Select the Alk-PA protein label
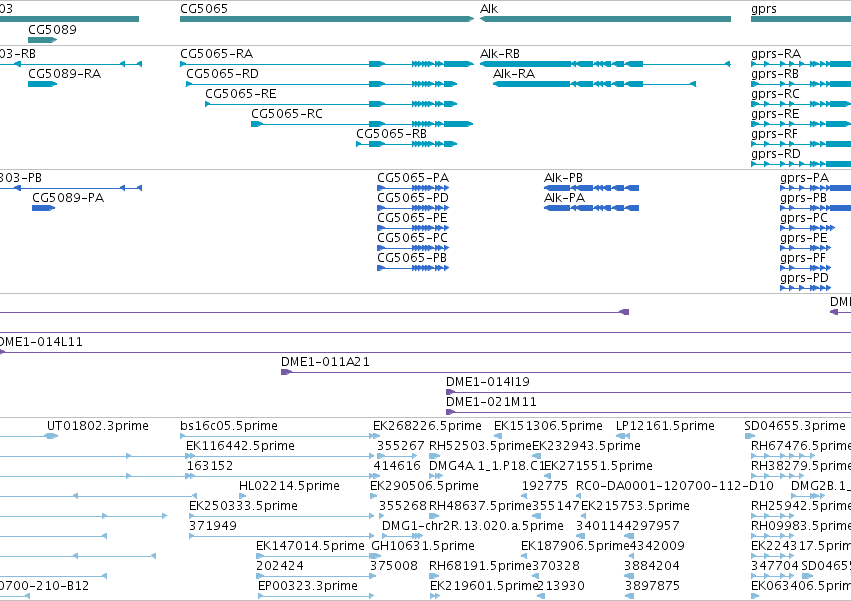The width and height of the screenshot is (851, 601). click(x=564, y=198)
